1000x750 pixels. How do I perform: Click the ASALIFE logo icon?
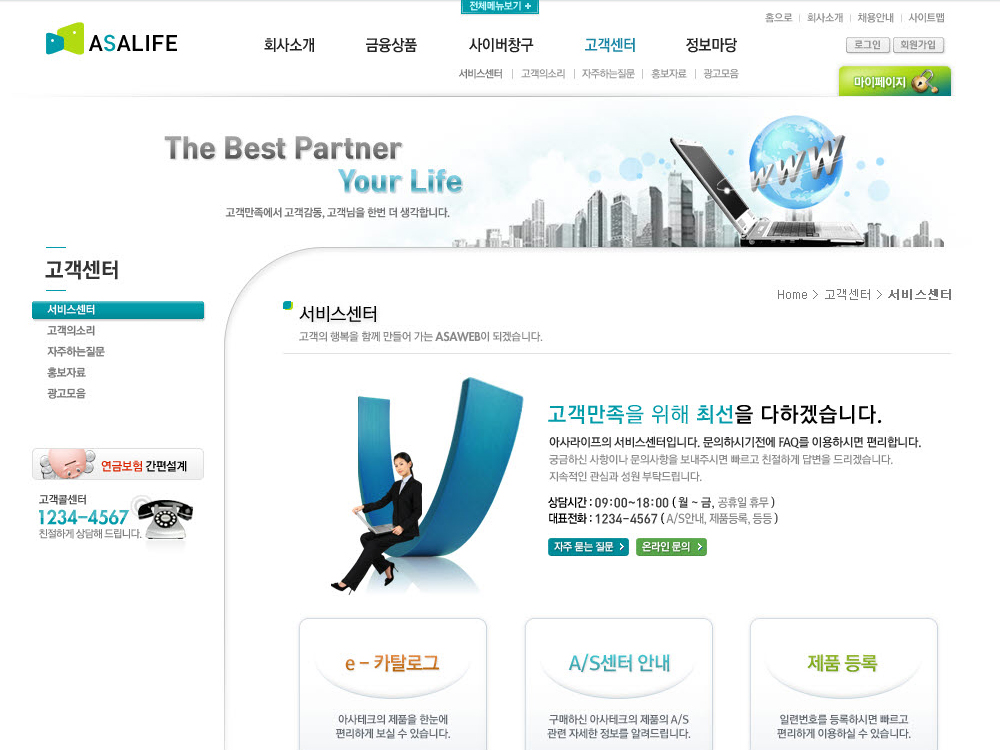(65, 39)
